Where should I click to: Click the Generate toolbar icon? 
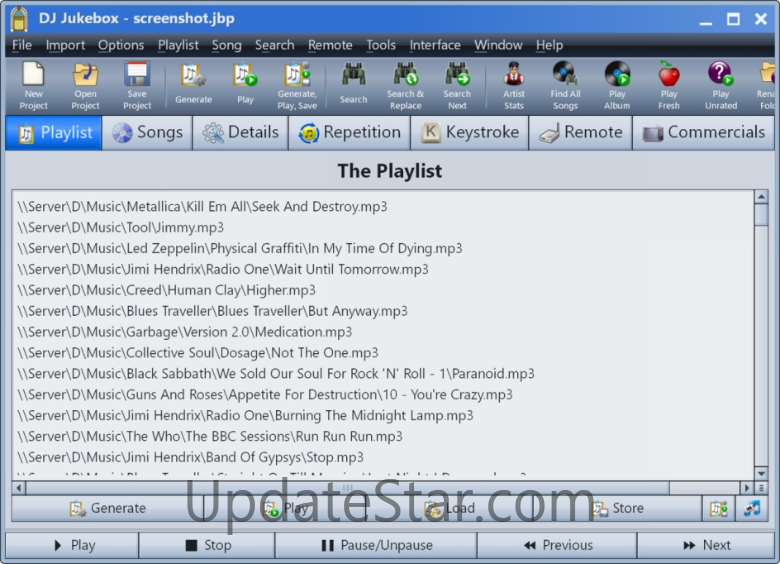point(193,76)
